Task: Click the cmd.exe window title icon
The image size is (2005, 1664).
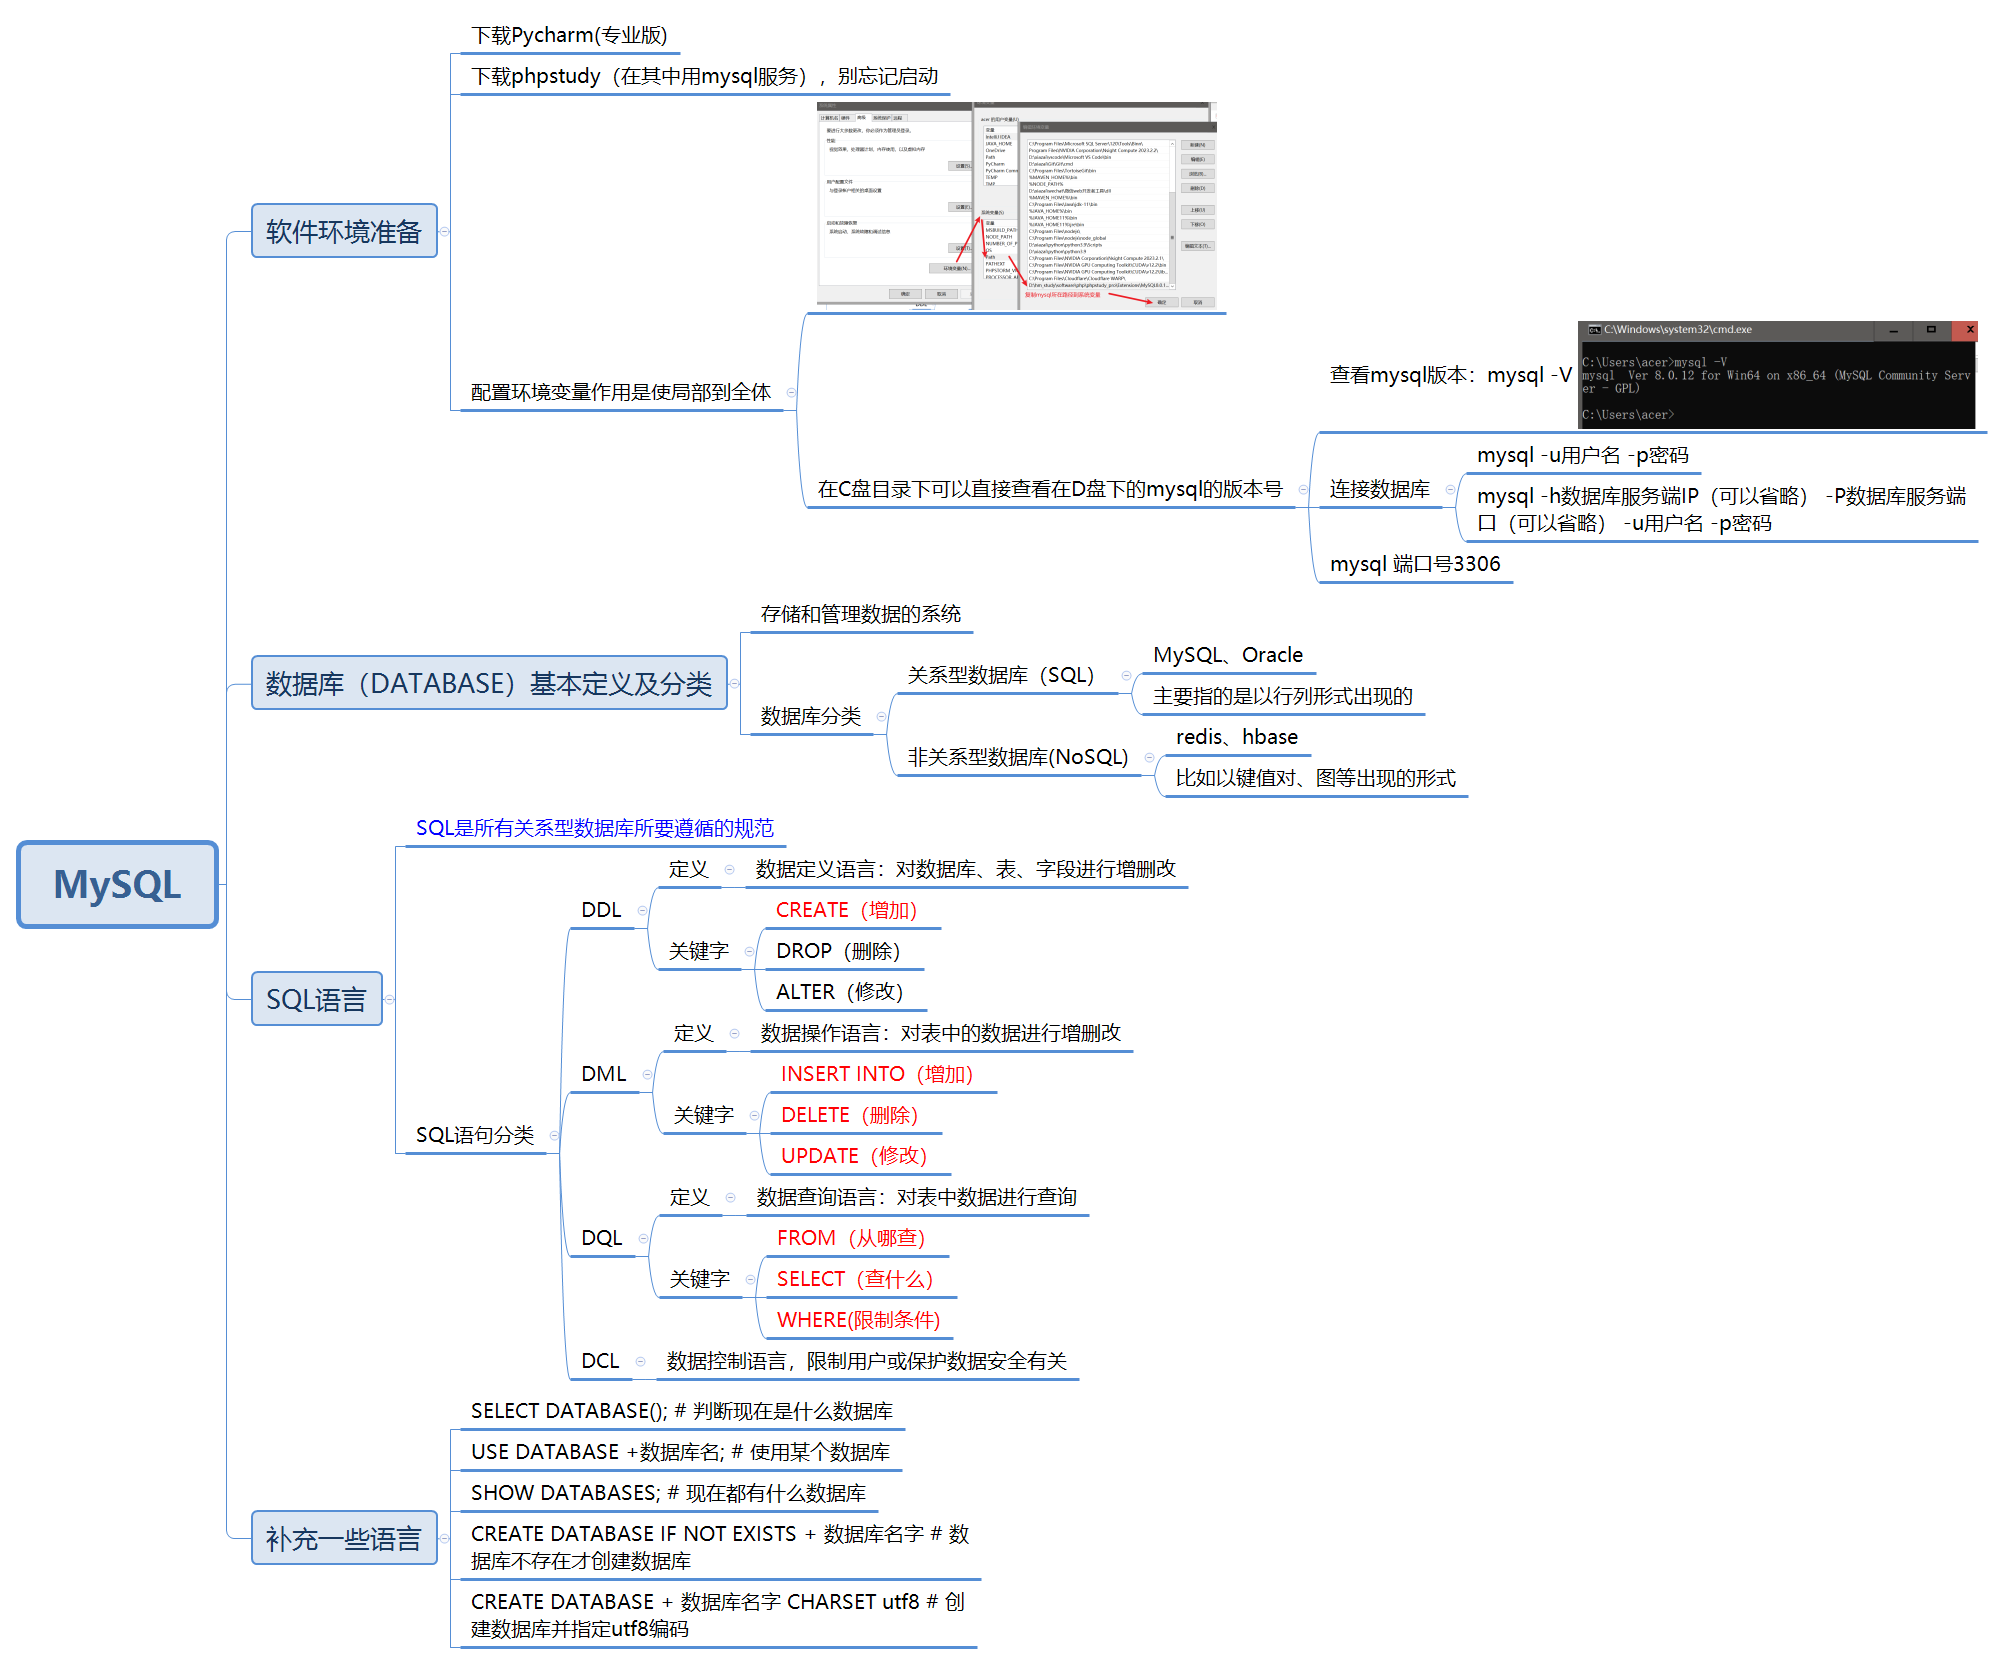Action: (x=1594, y=330)
